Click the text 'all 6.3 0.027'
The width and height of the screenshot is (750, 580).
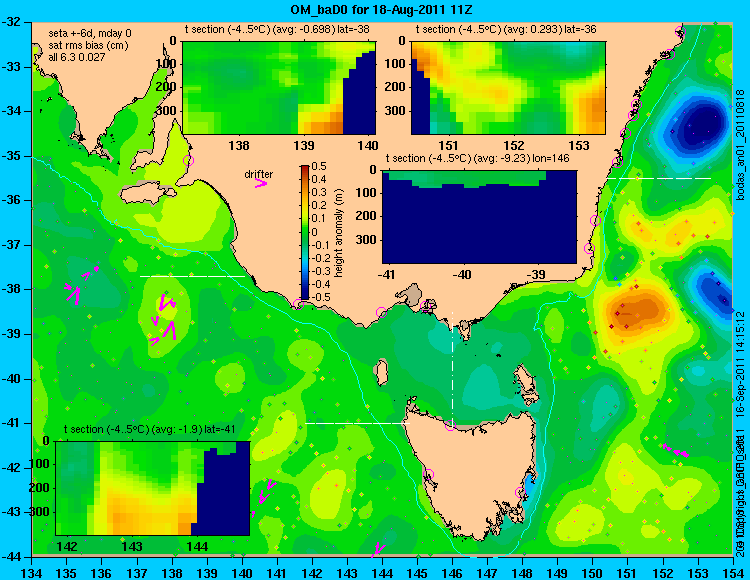[x=77, y=57]
